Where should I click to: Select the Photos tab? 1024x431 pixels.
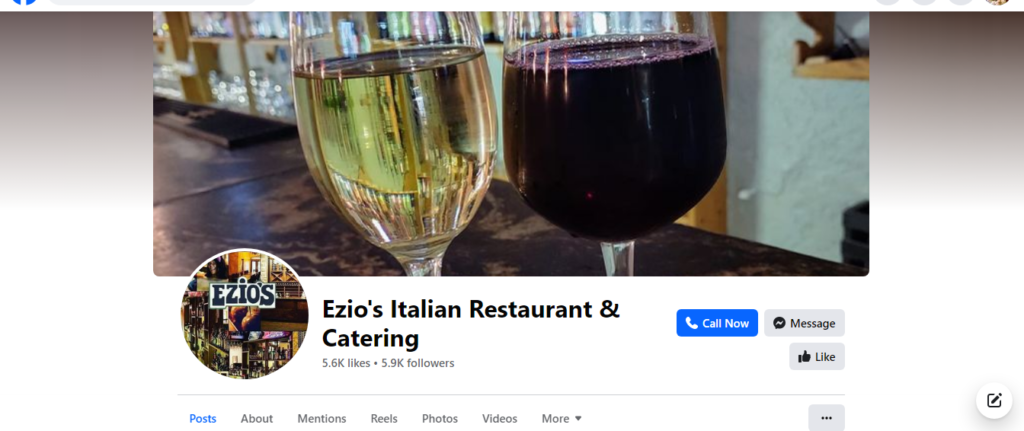tap(440, 419)
